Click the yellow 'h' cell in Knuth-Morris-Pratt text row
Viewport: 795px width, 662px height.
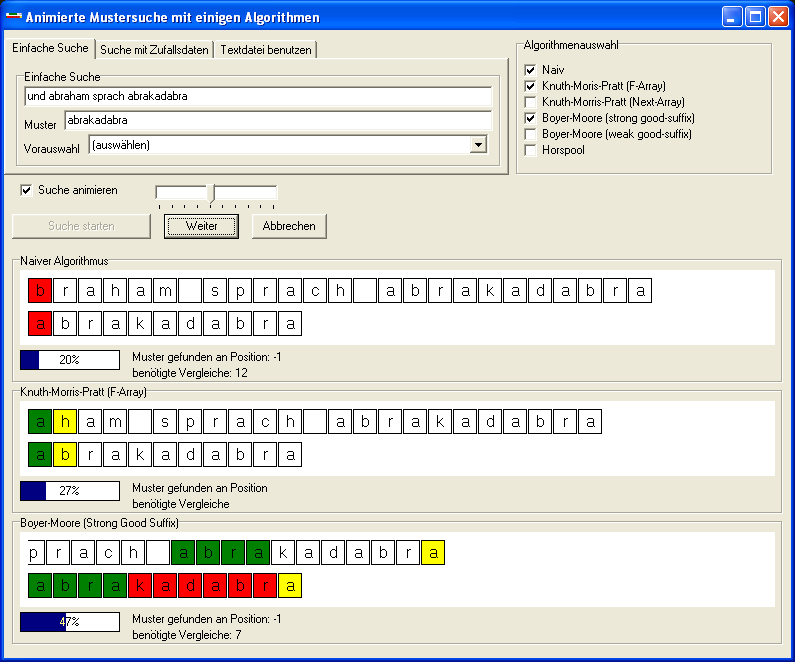tap(65, 422)
